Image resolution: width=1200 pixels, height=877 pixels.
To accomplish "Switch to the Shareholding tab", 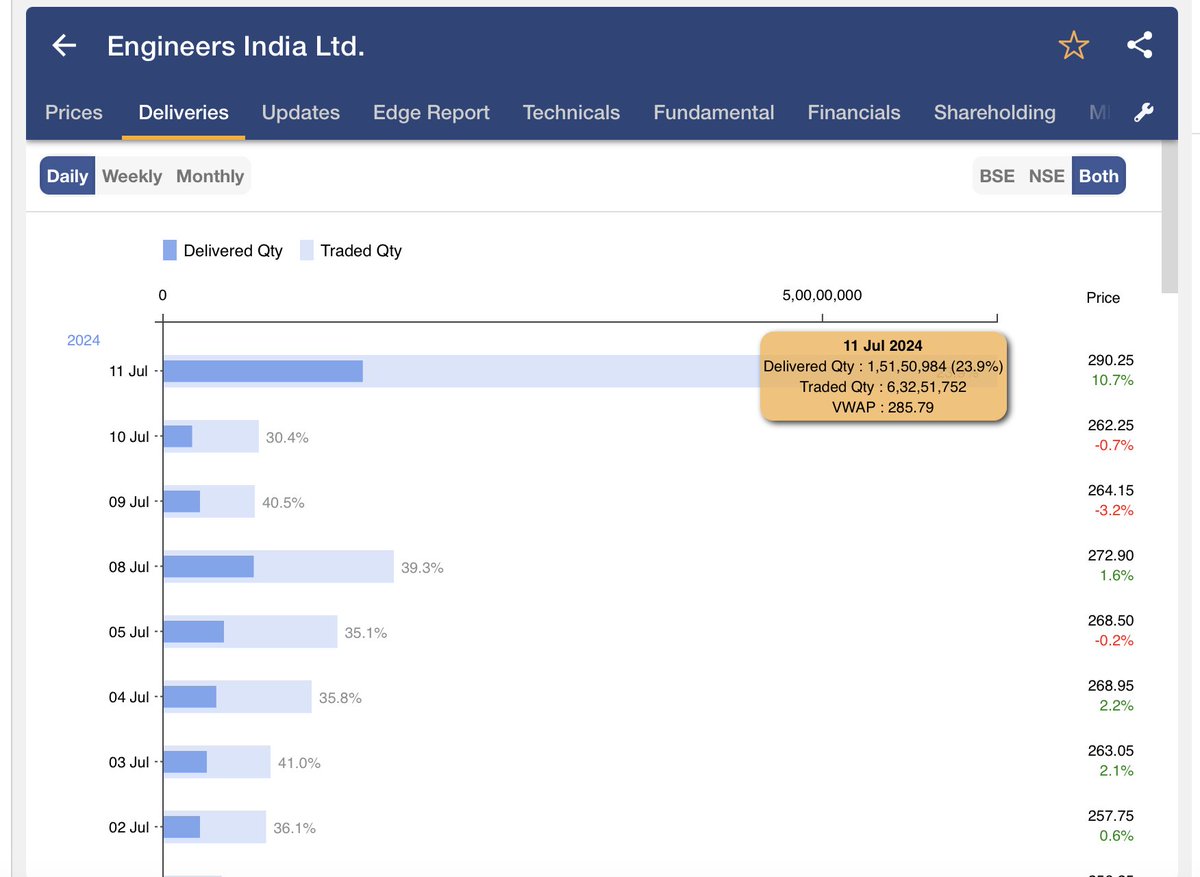I will pyautogui.click(x=995, y=113).
